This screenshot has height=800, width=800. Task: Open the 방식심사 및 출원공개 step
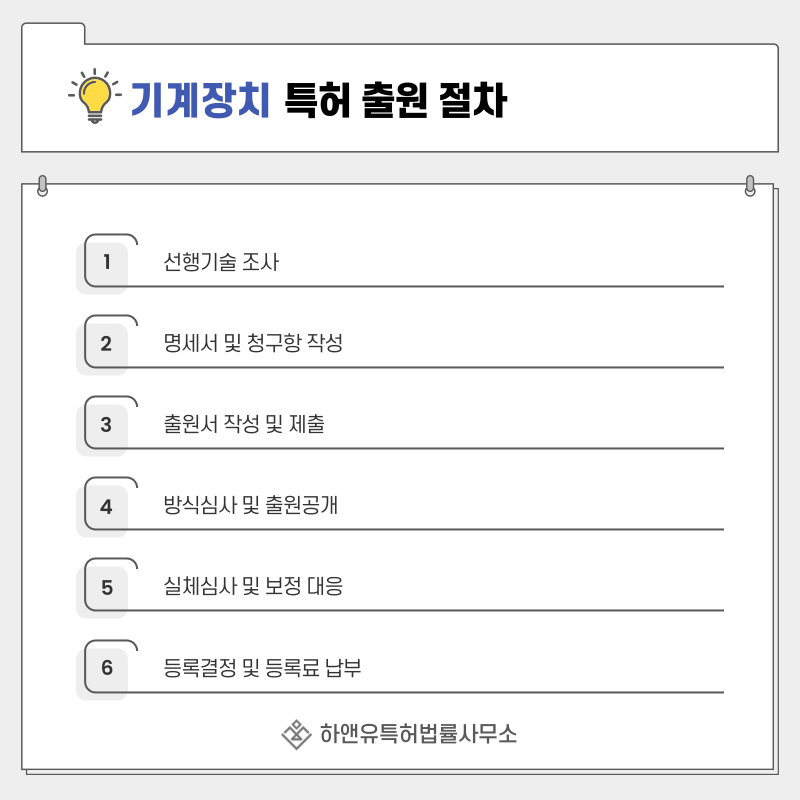click(251, 505)
